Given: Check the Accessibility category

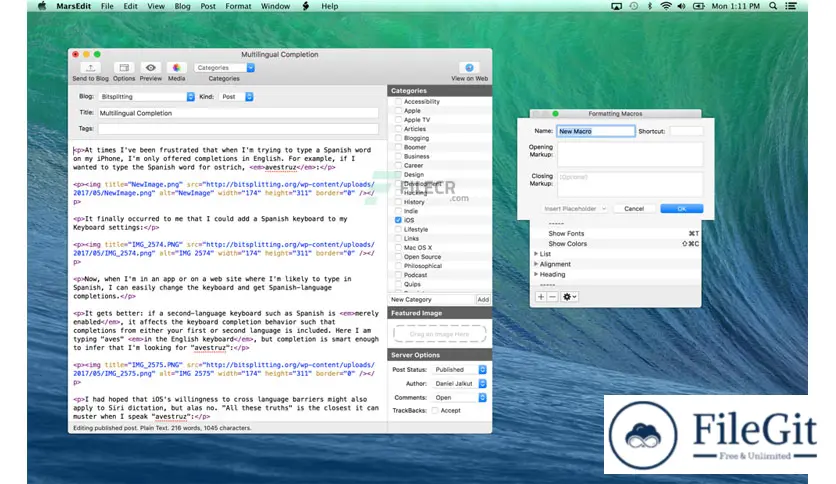Looking at the screenshot, I should click(398, 101).
